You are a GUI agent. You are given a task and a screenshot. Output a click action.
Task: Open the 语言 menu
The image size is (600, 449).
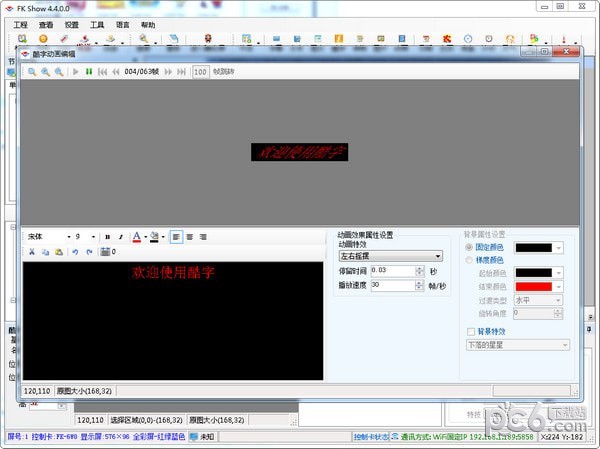point(123,25)
